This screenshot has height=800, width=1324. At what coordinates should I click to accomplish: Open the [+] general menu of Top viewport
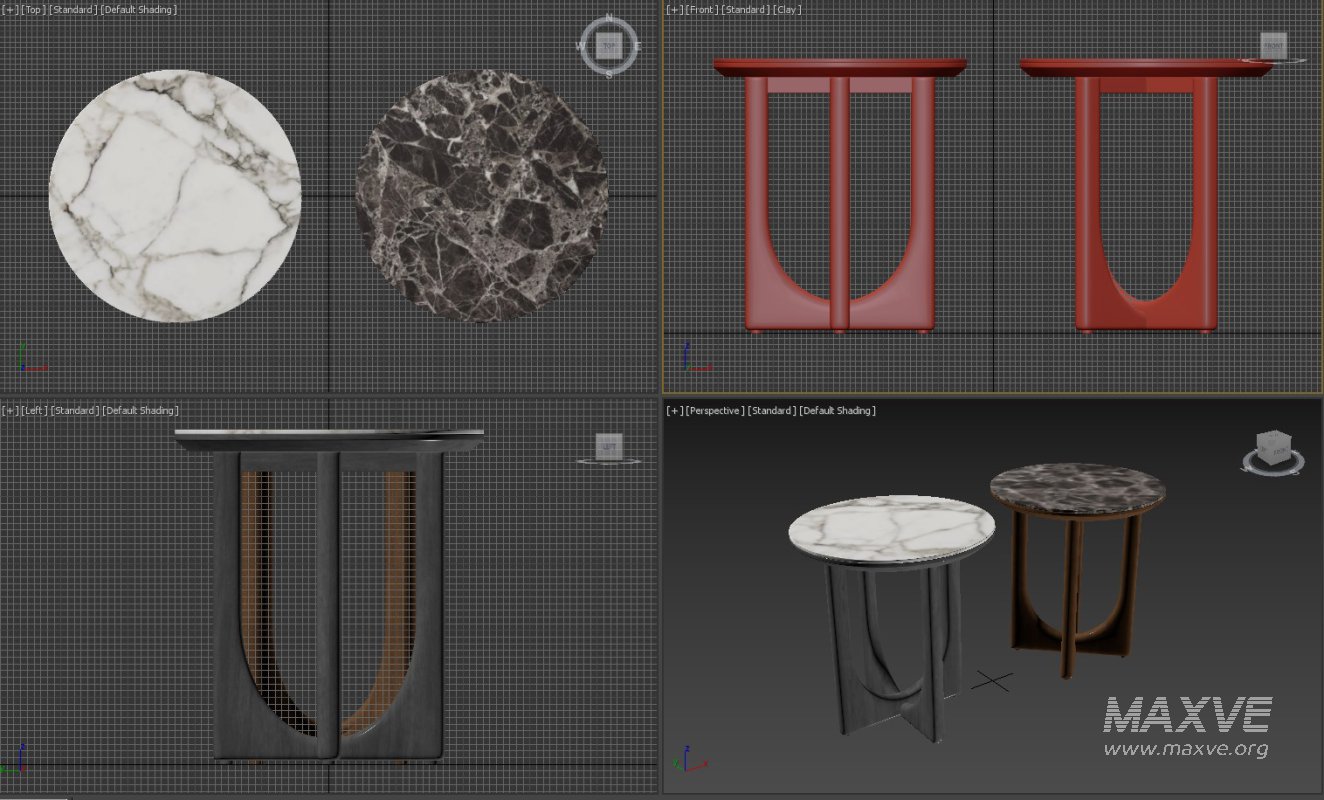(x=9, y=9)
